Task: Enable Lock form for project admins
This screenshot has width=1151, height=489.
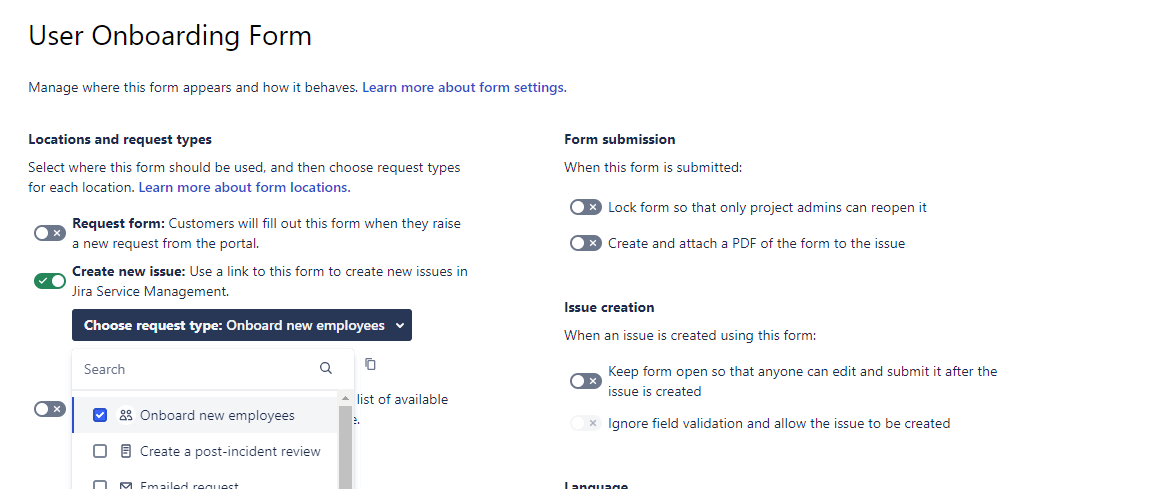Action: (x=585, y=207)
